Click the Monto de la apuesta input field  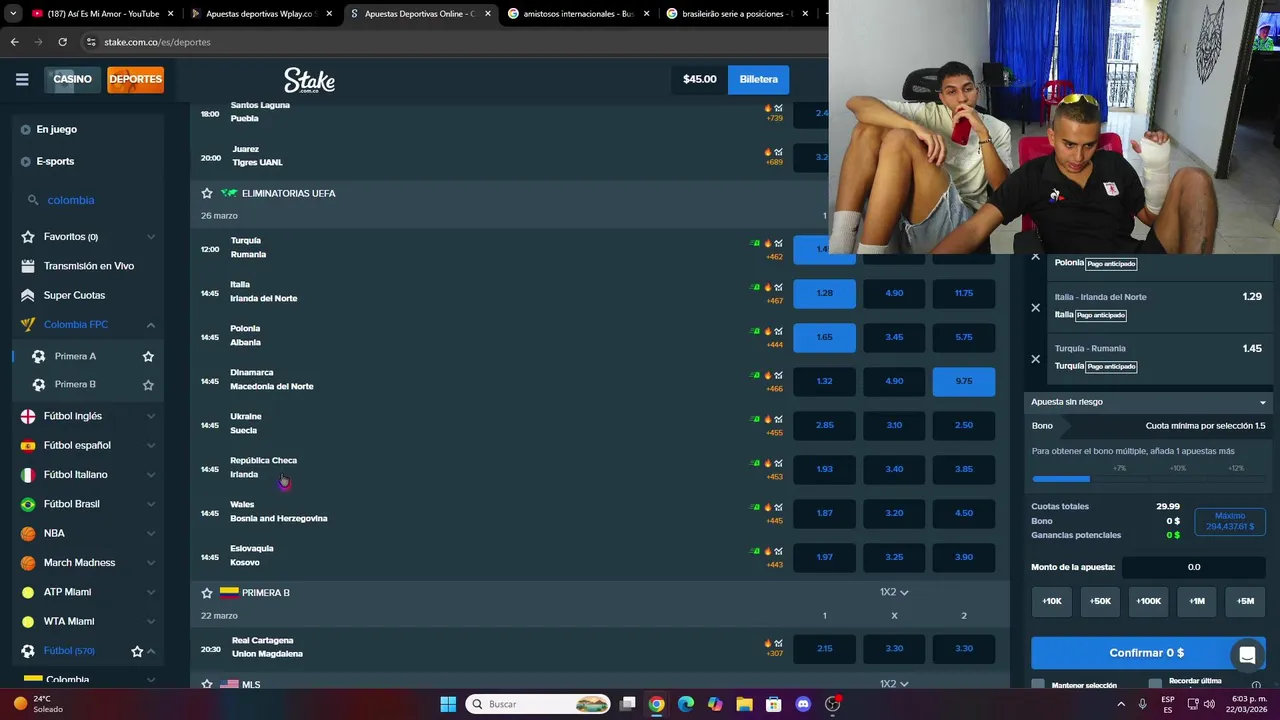tap(1194, 567)
